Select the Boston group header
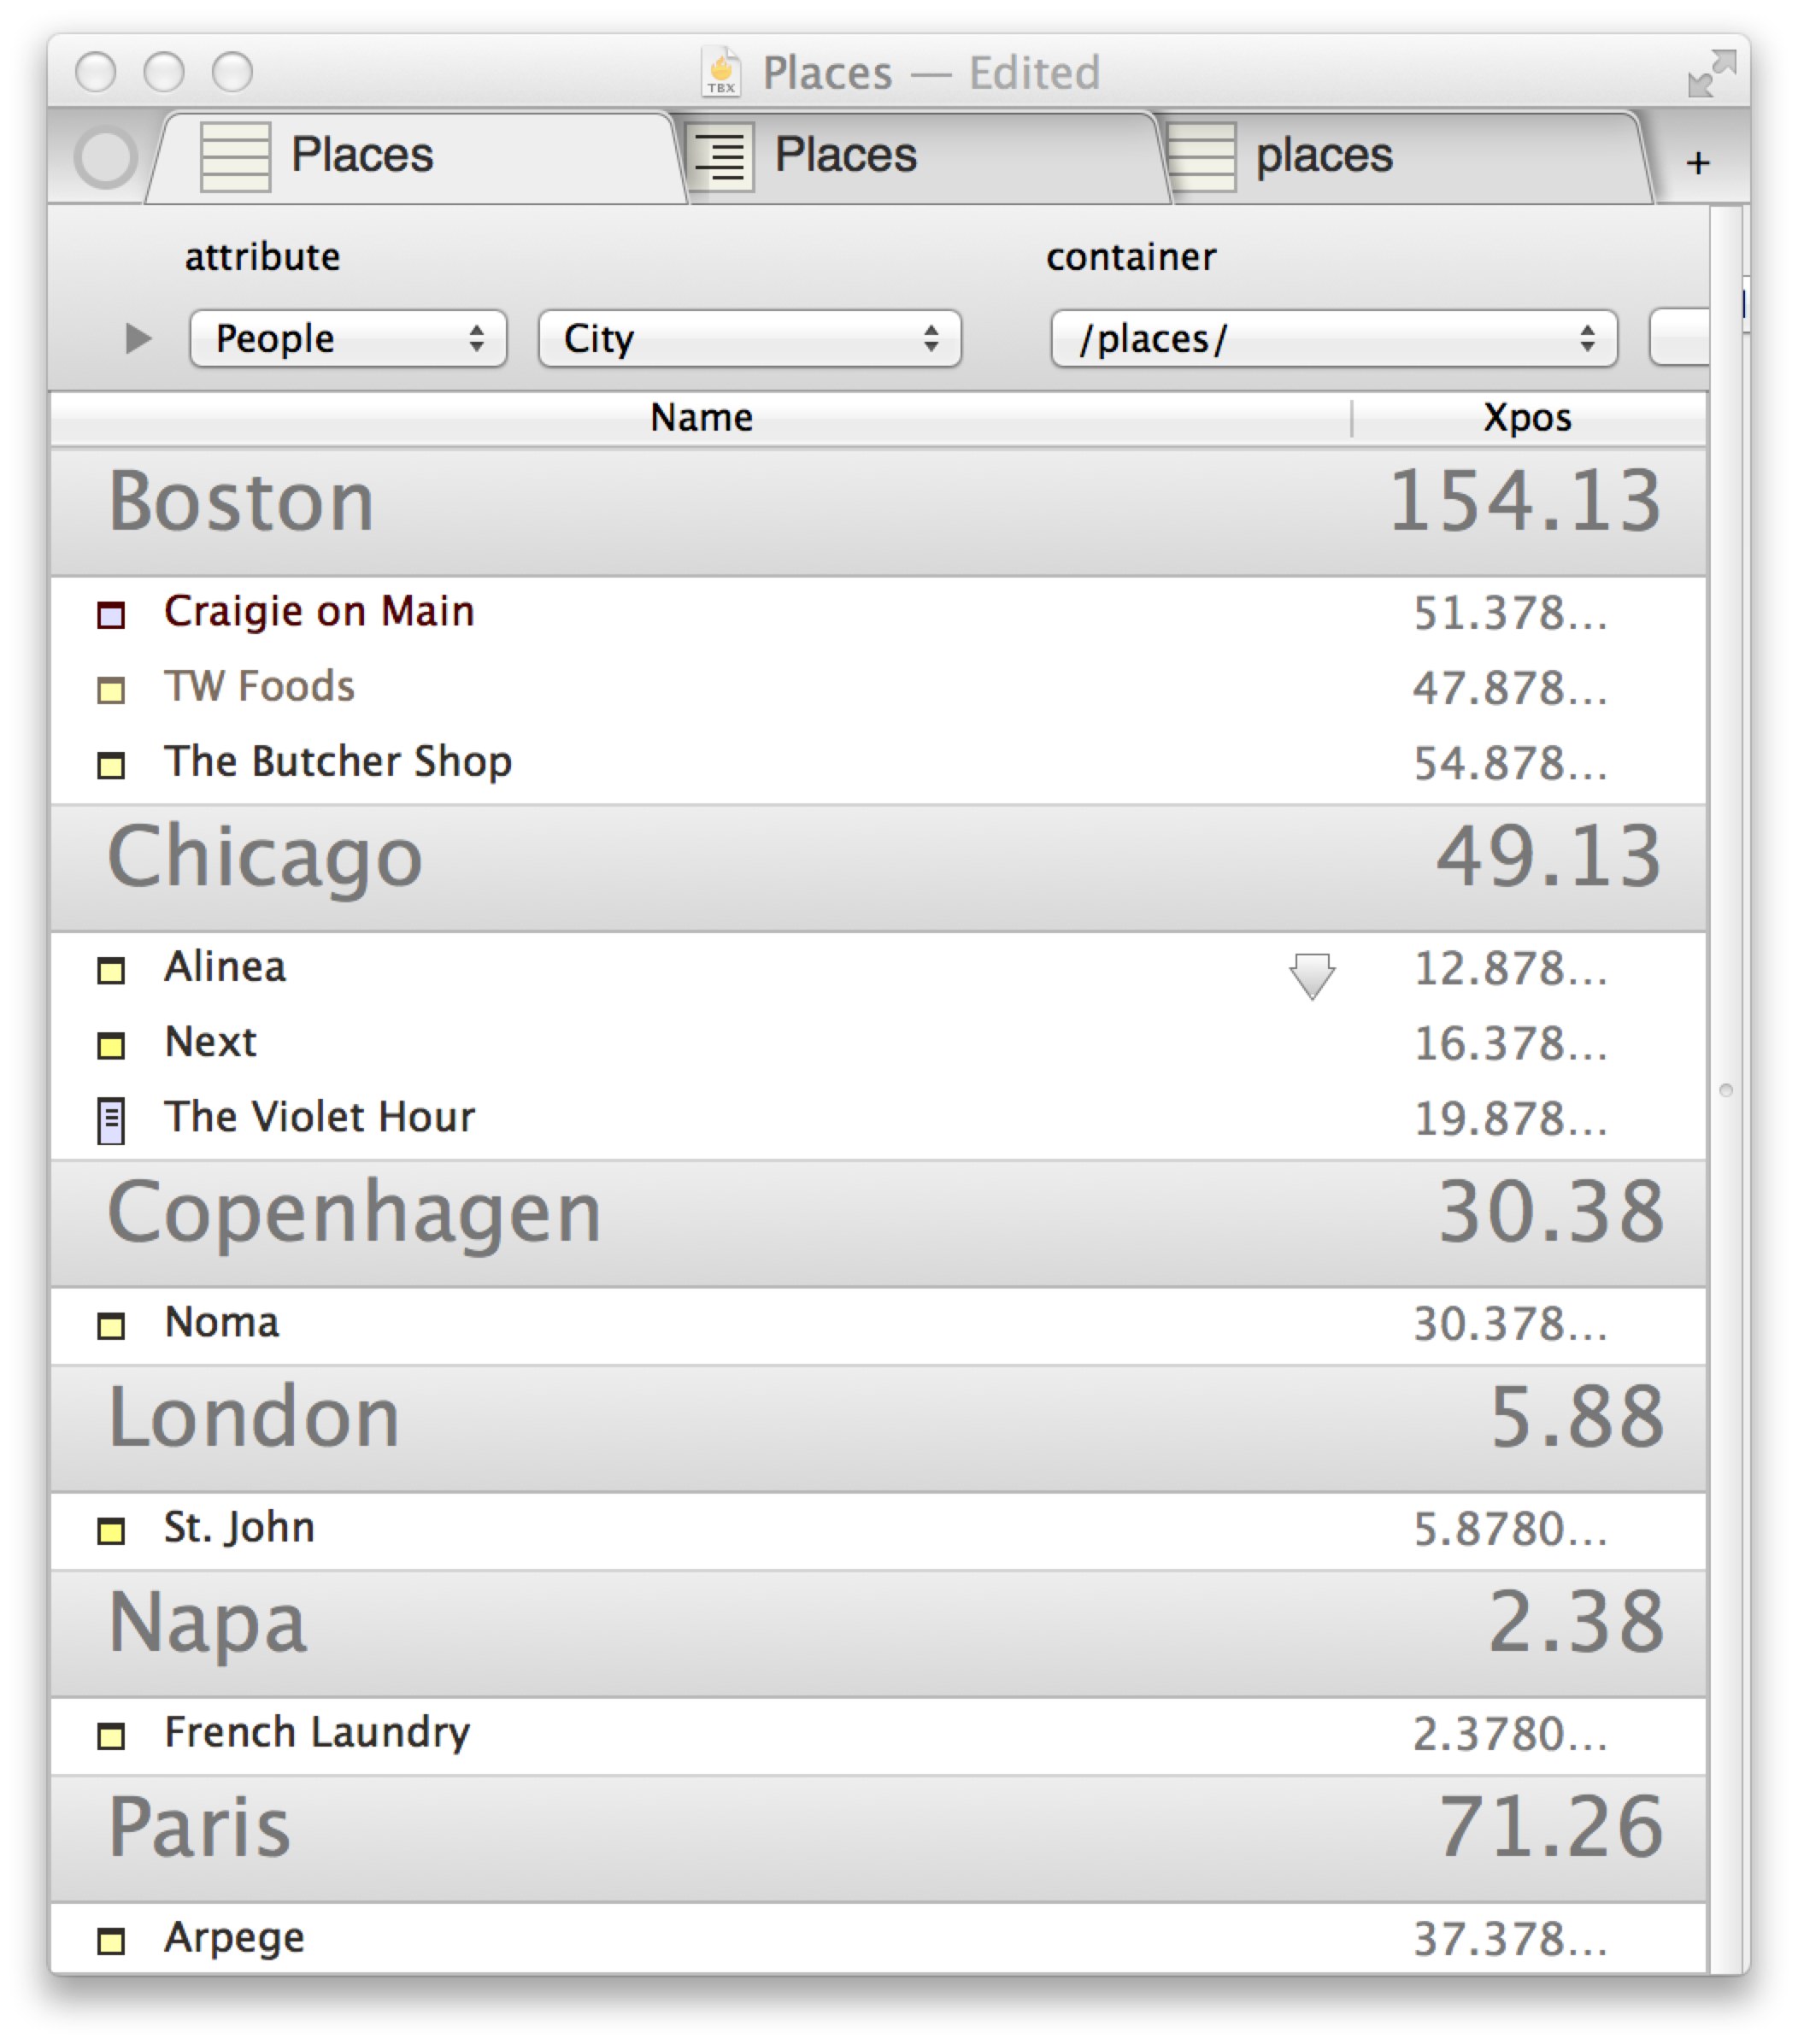The width and height of the screenshot is (1798, 2044). coord(879,511)
